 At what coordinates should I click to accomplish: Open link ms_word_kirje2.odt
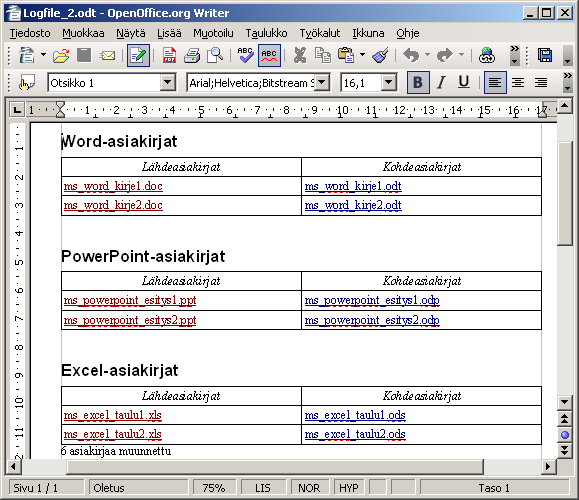(x=353, y=205)
